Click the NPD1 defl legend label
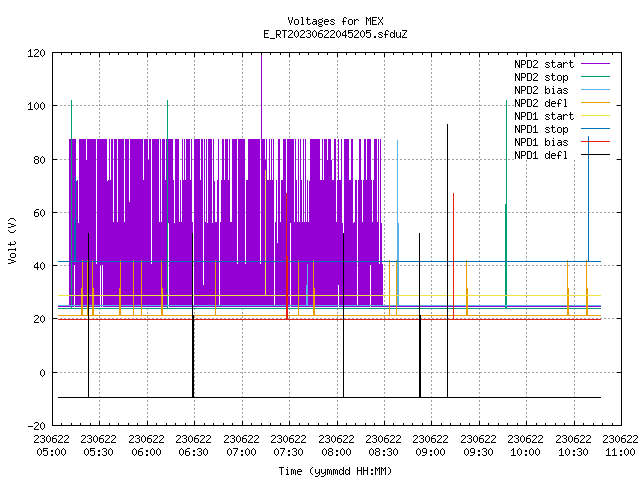The width and height of the screenshot is (640, 480). [541, 156]
